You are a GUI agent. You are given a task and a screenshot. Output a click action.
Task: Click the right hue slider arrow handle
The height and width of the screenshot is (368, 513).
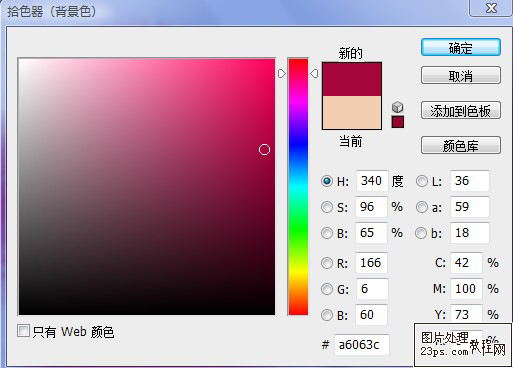tap(314, 73)
